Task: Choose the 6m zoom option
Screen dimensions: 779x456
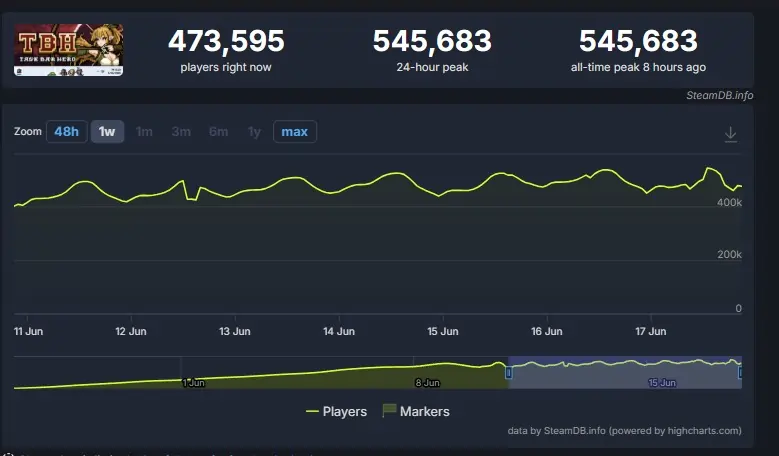Action: [218, 132]
